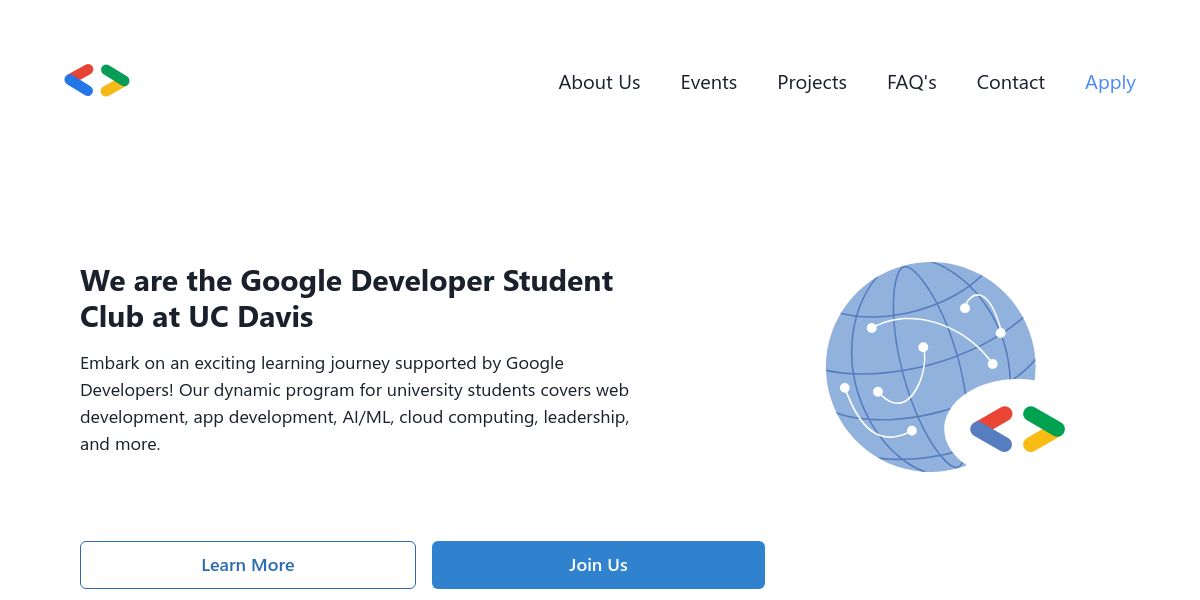Click the paragraph starting 'Embark on an exciting'
Screen dimensions: 1200x600
click(355, 403)
